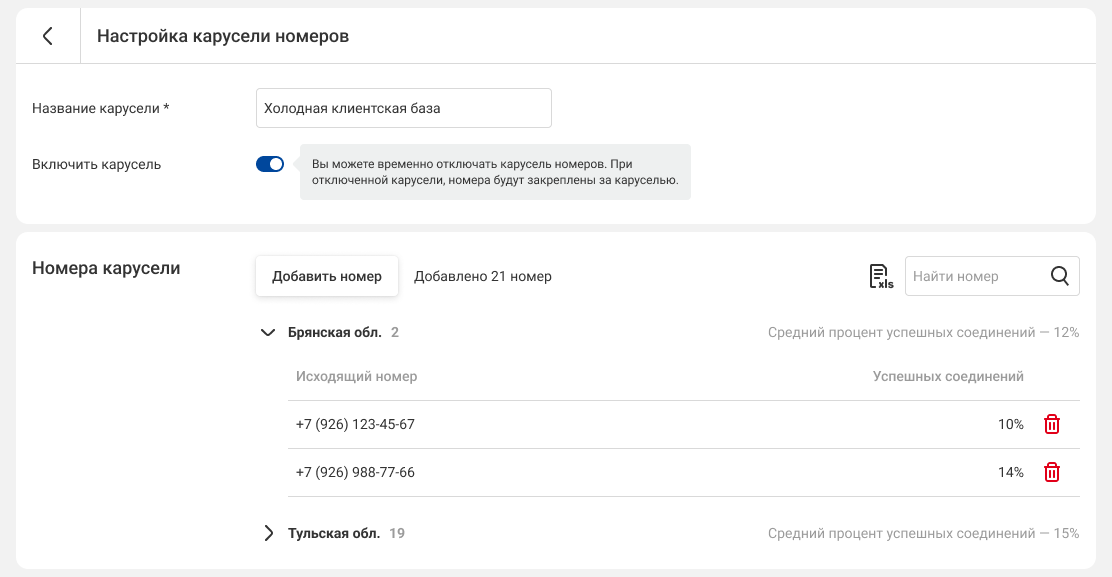Click the Успешных соединений column header
Viewport: 1112px width, 577px height.
coord(948,377)
